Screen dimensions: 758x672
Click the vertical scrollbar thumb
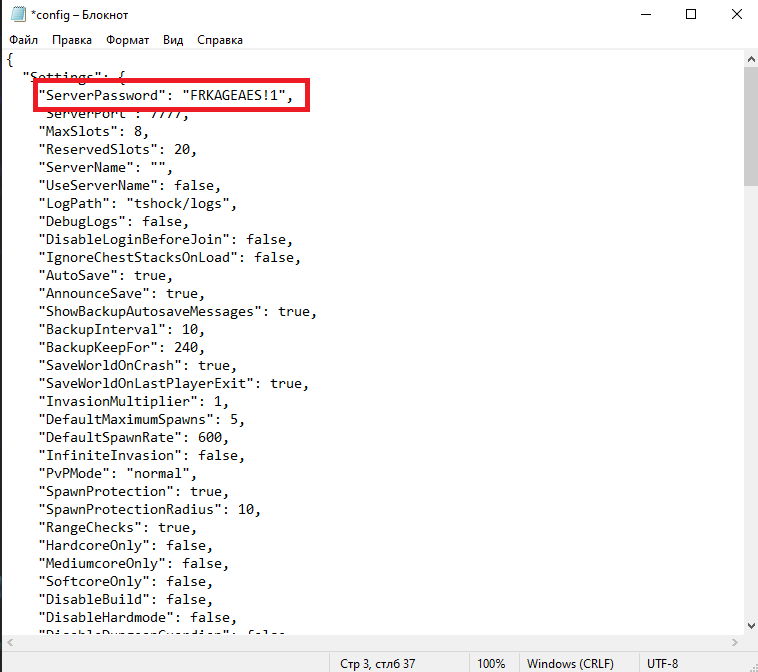(x=751, y=127)
